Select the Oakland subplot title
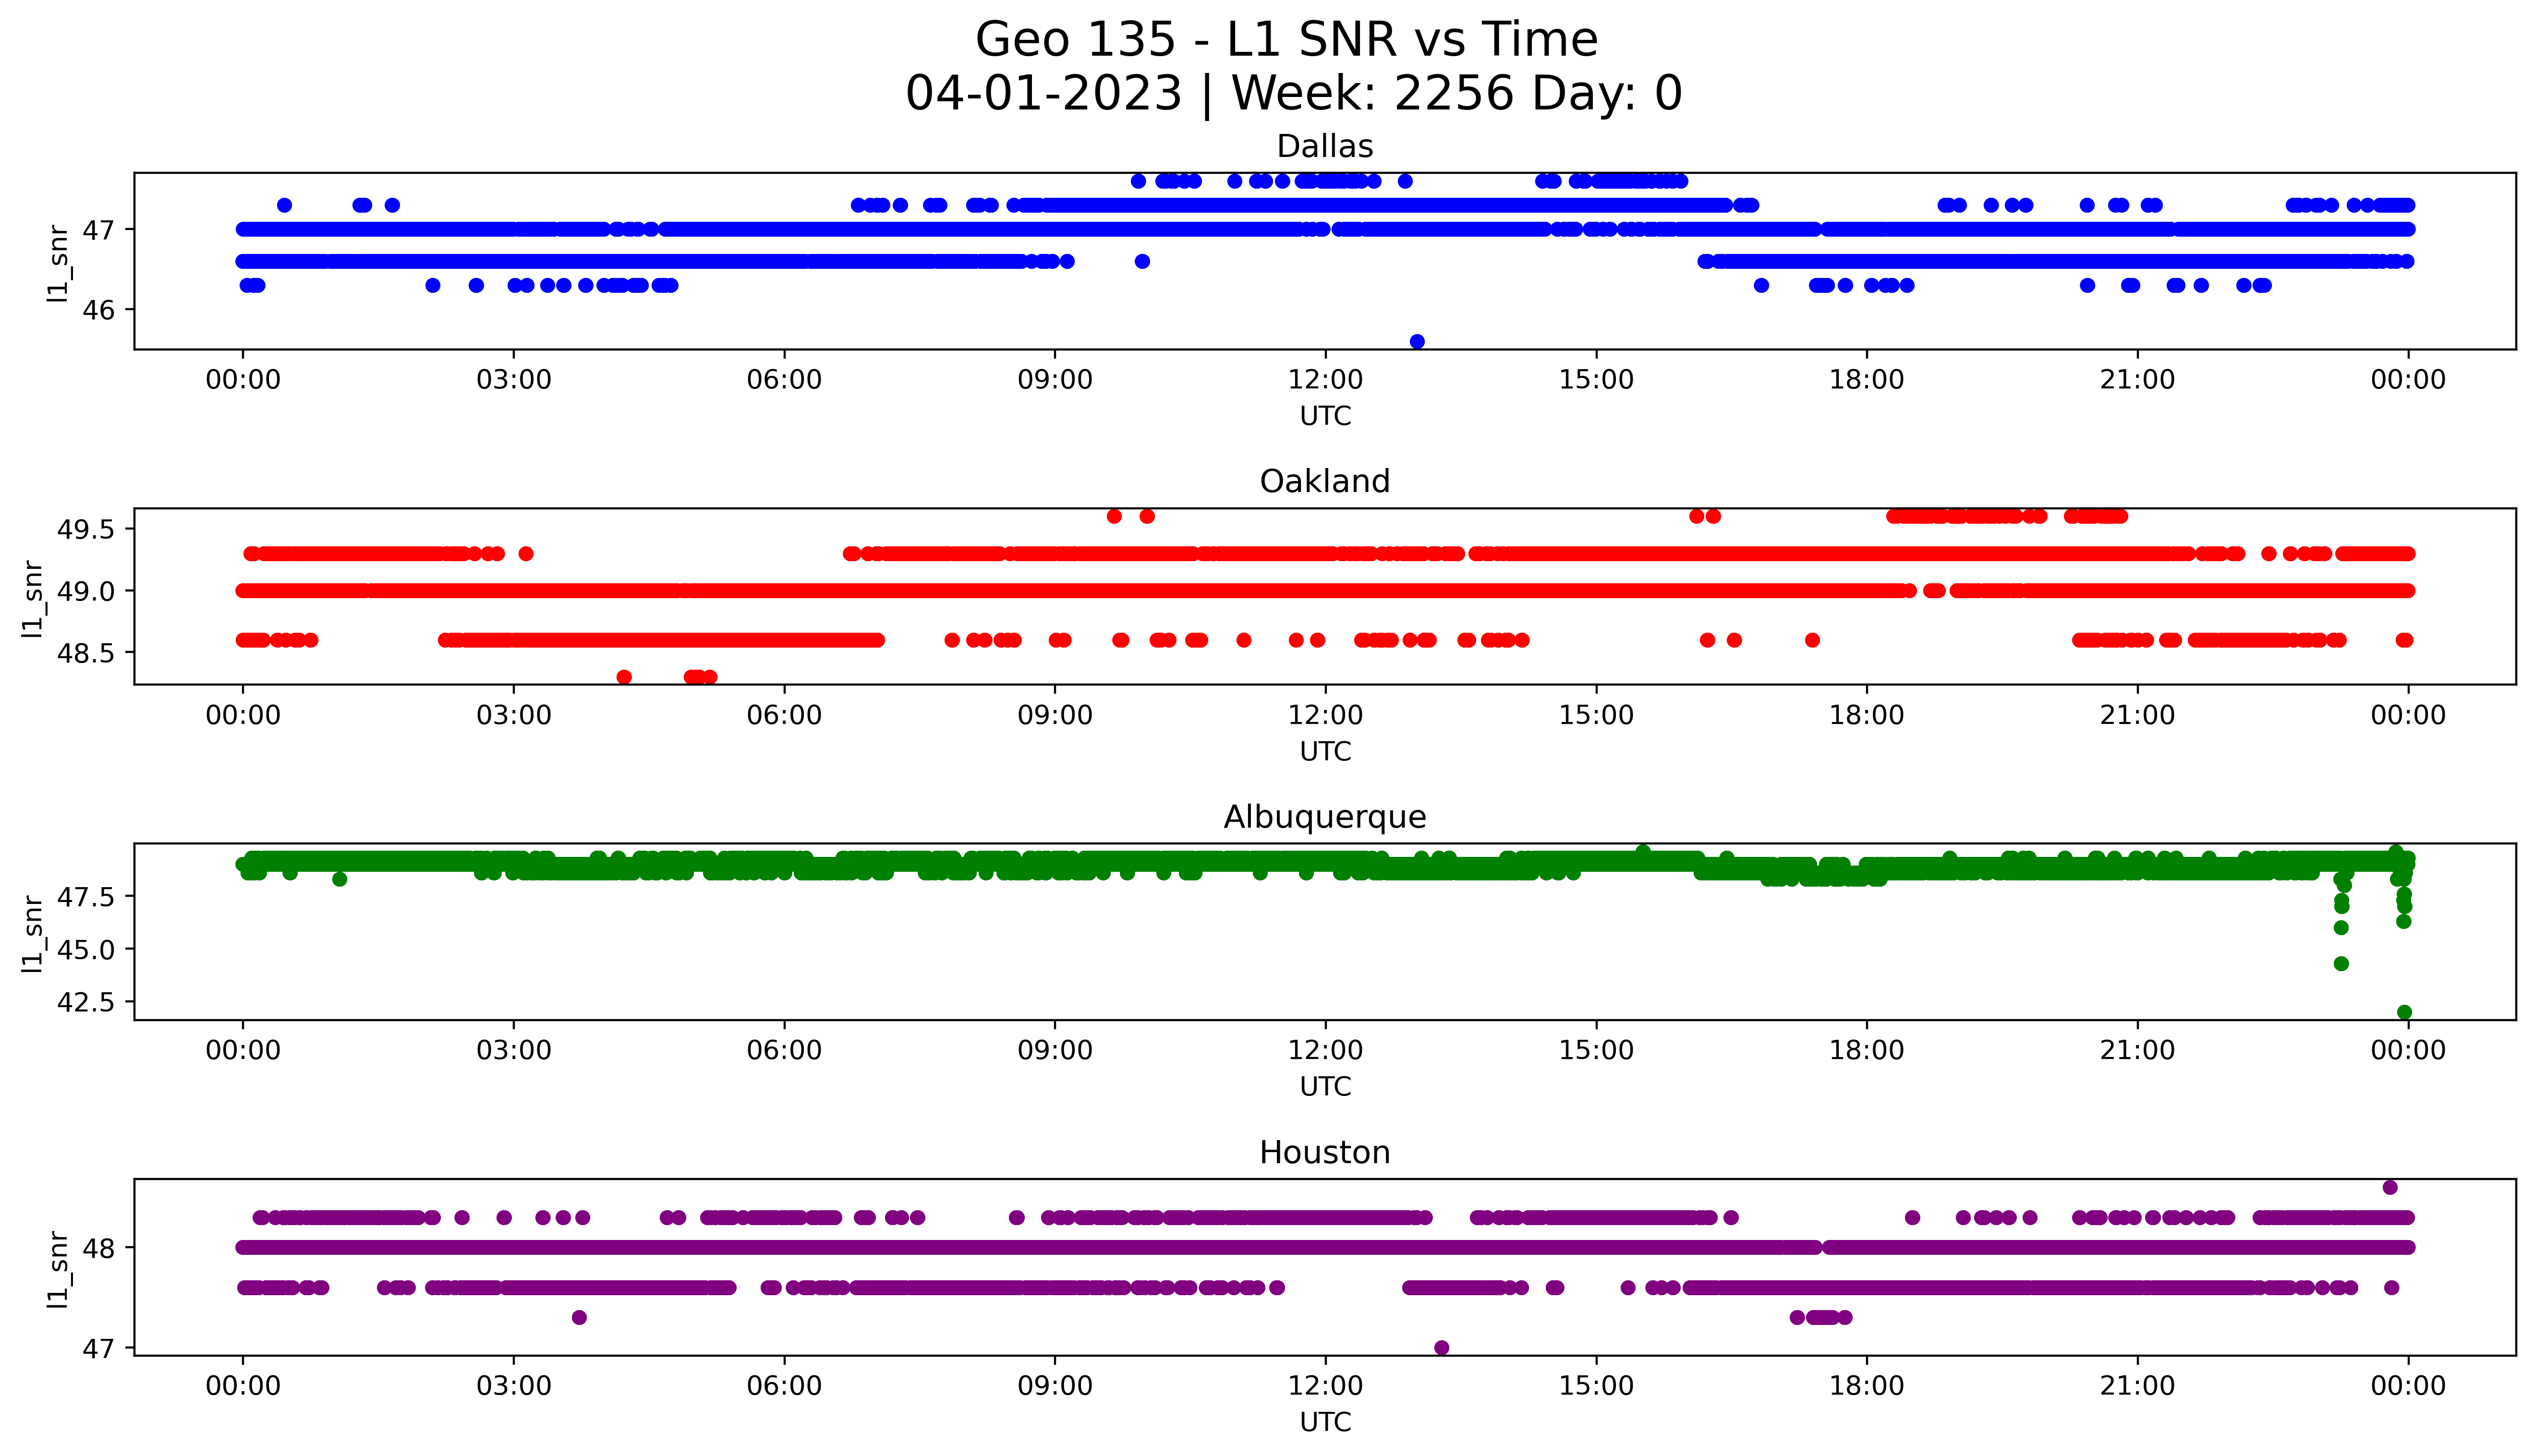 pos(1325,482)
